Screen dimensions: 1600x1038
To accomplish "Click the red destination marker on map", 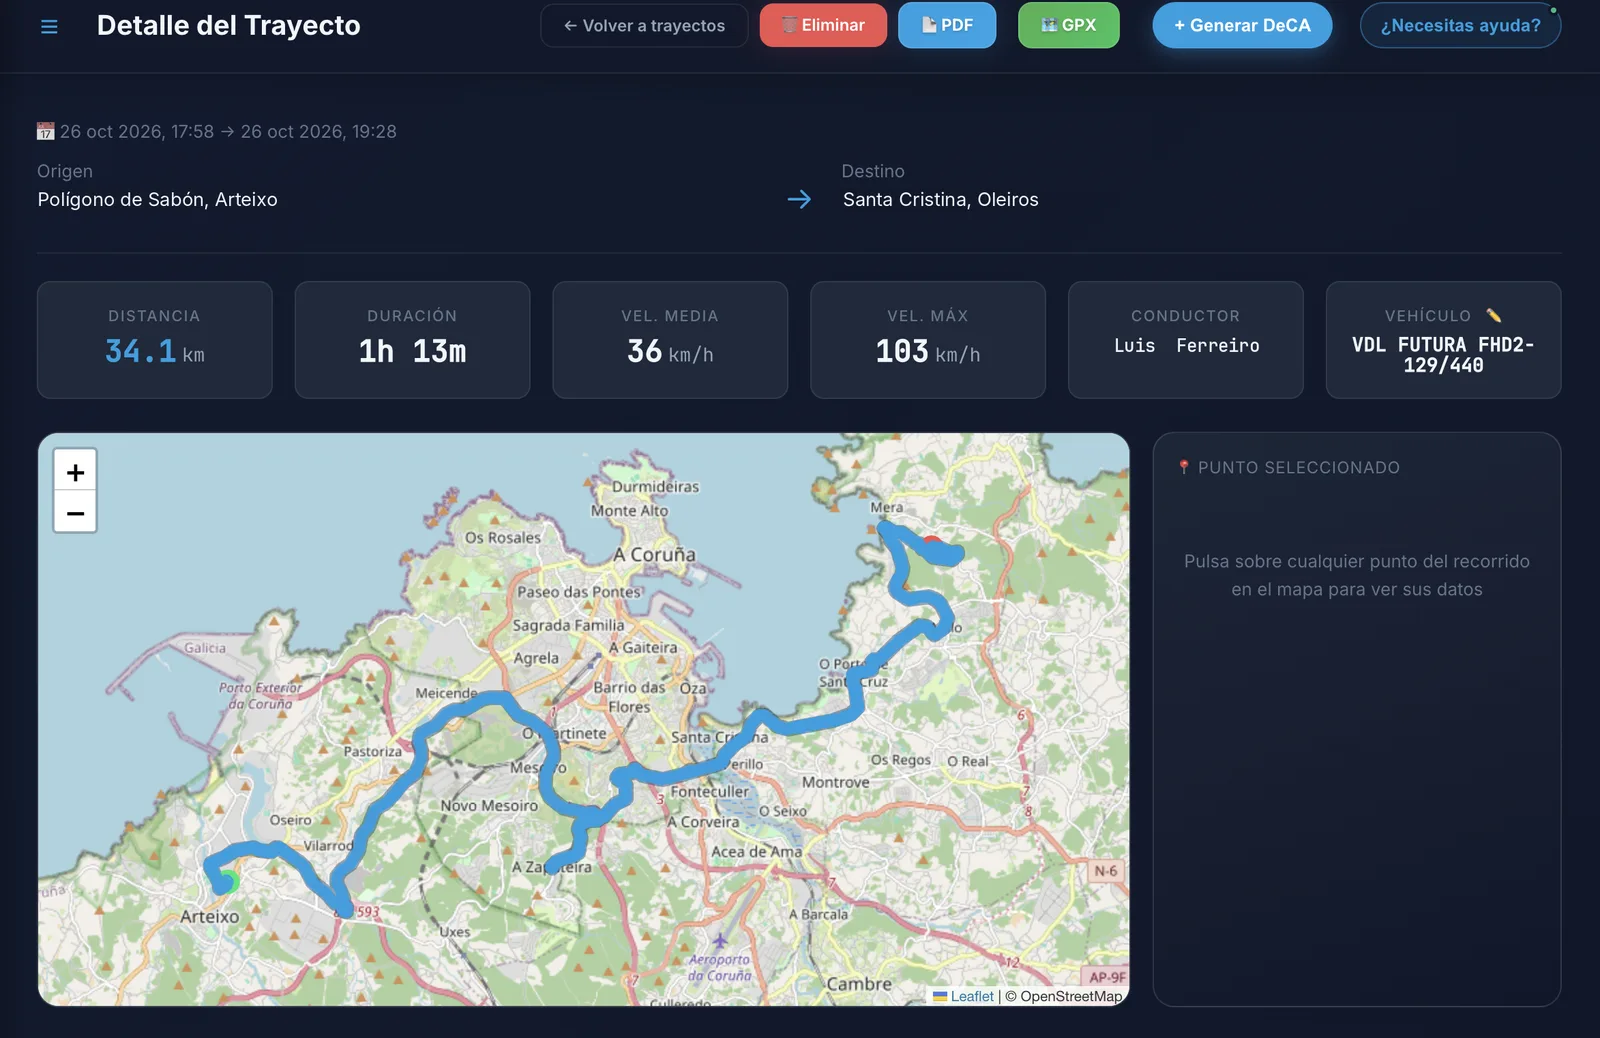I will 931,541.
